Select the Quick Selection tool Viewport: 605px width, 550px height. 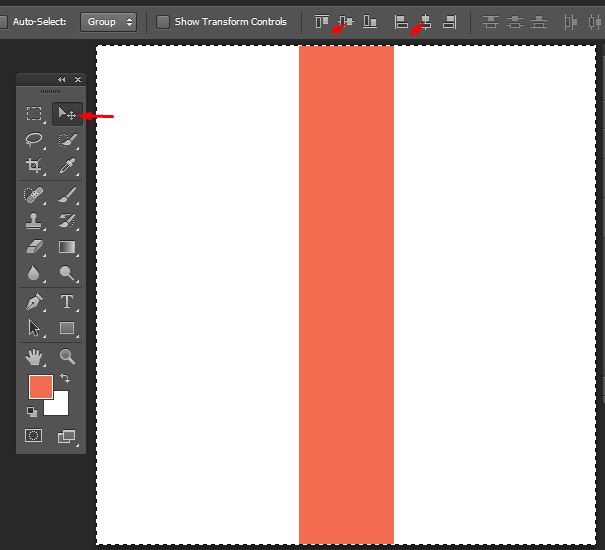pos(67,140)
